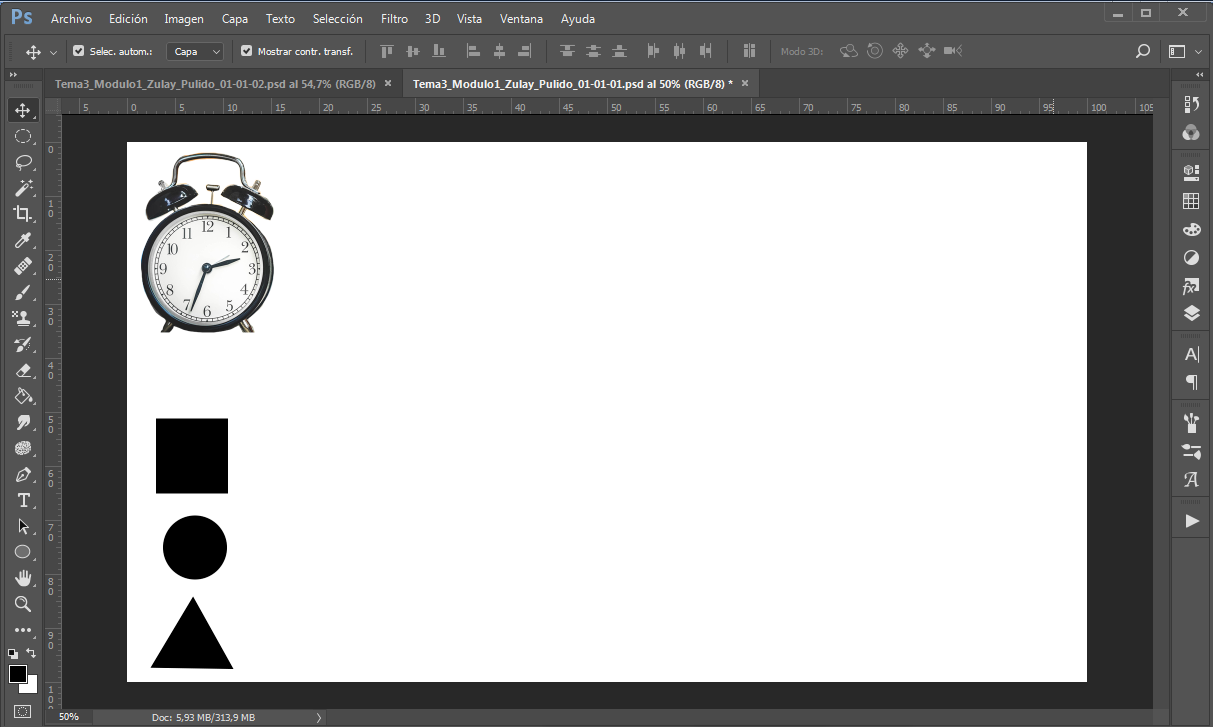Open the Paragraph panel icon
The image size is (1213, 727).
tap(1191, 381)
